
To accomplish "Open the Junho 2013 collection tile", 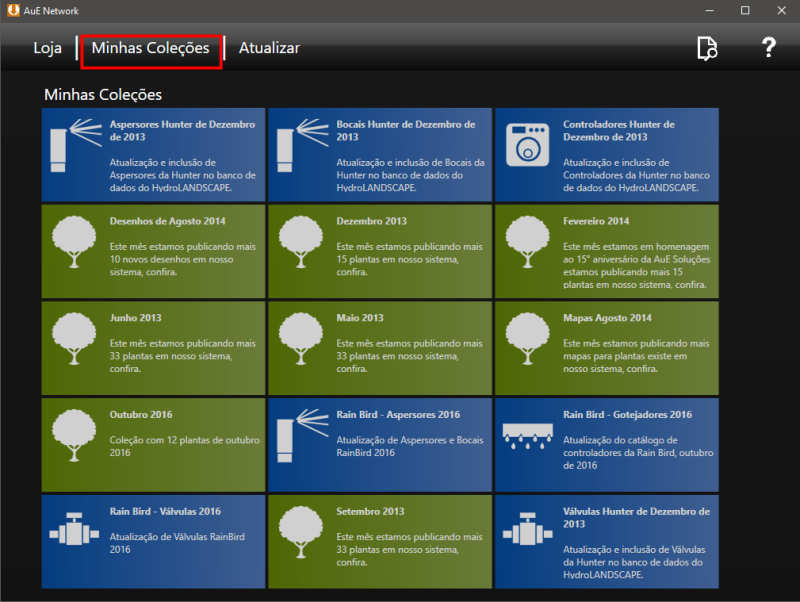I will (153, 347).
